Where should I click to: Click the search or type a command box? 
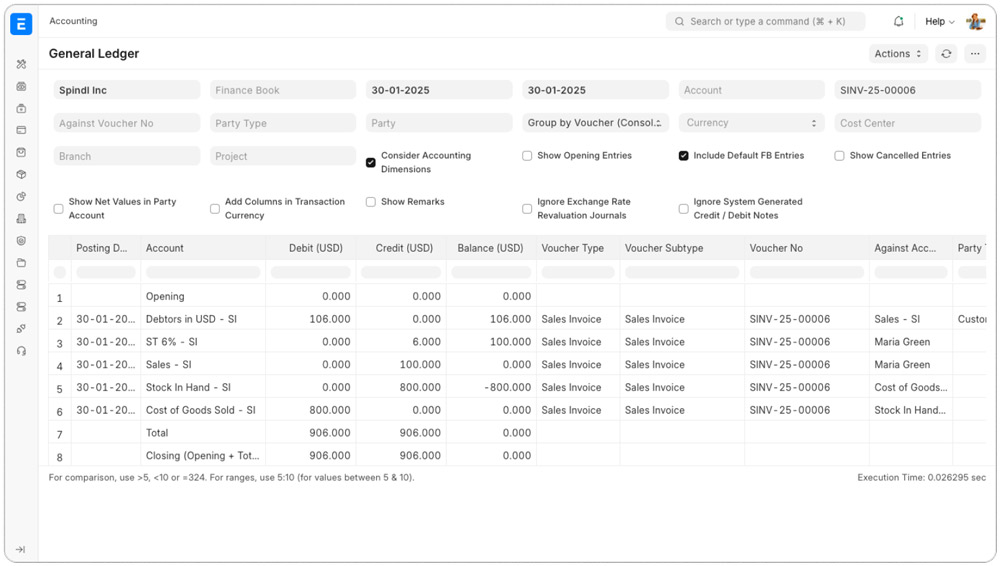pos(765,21)
